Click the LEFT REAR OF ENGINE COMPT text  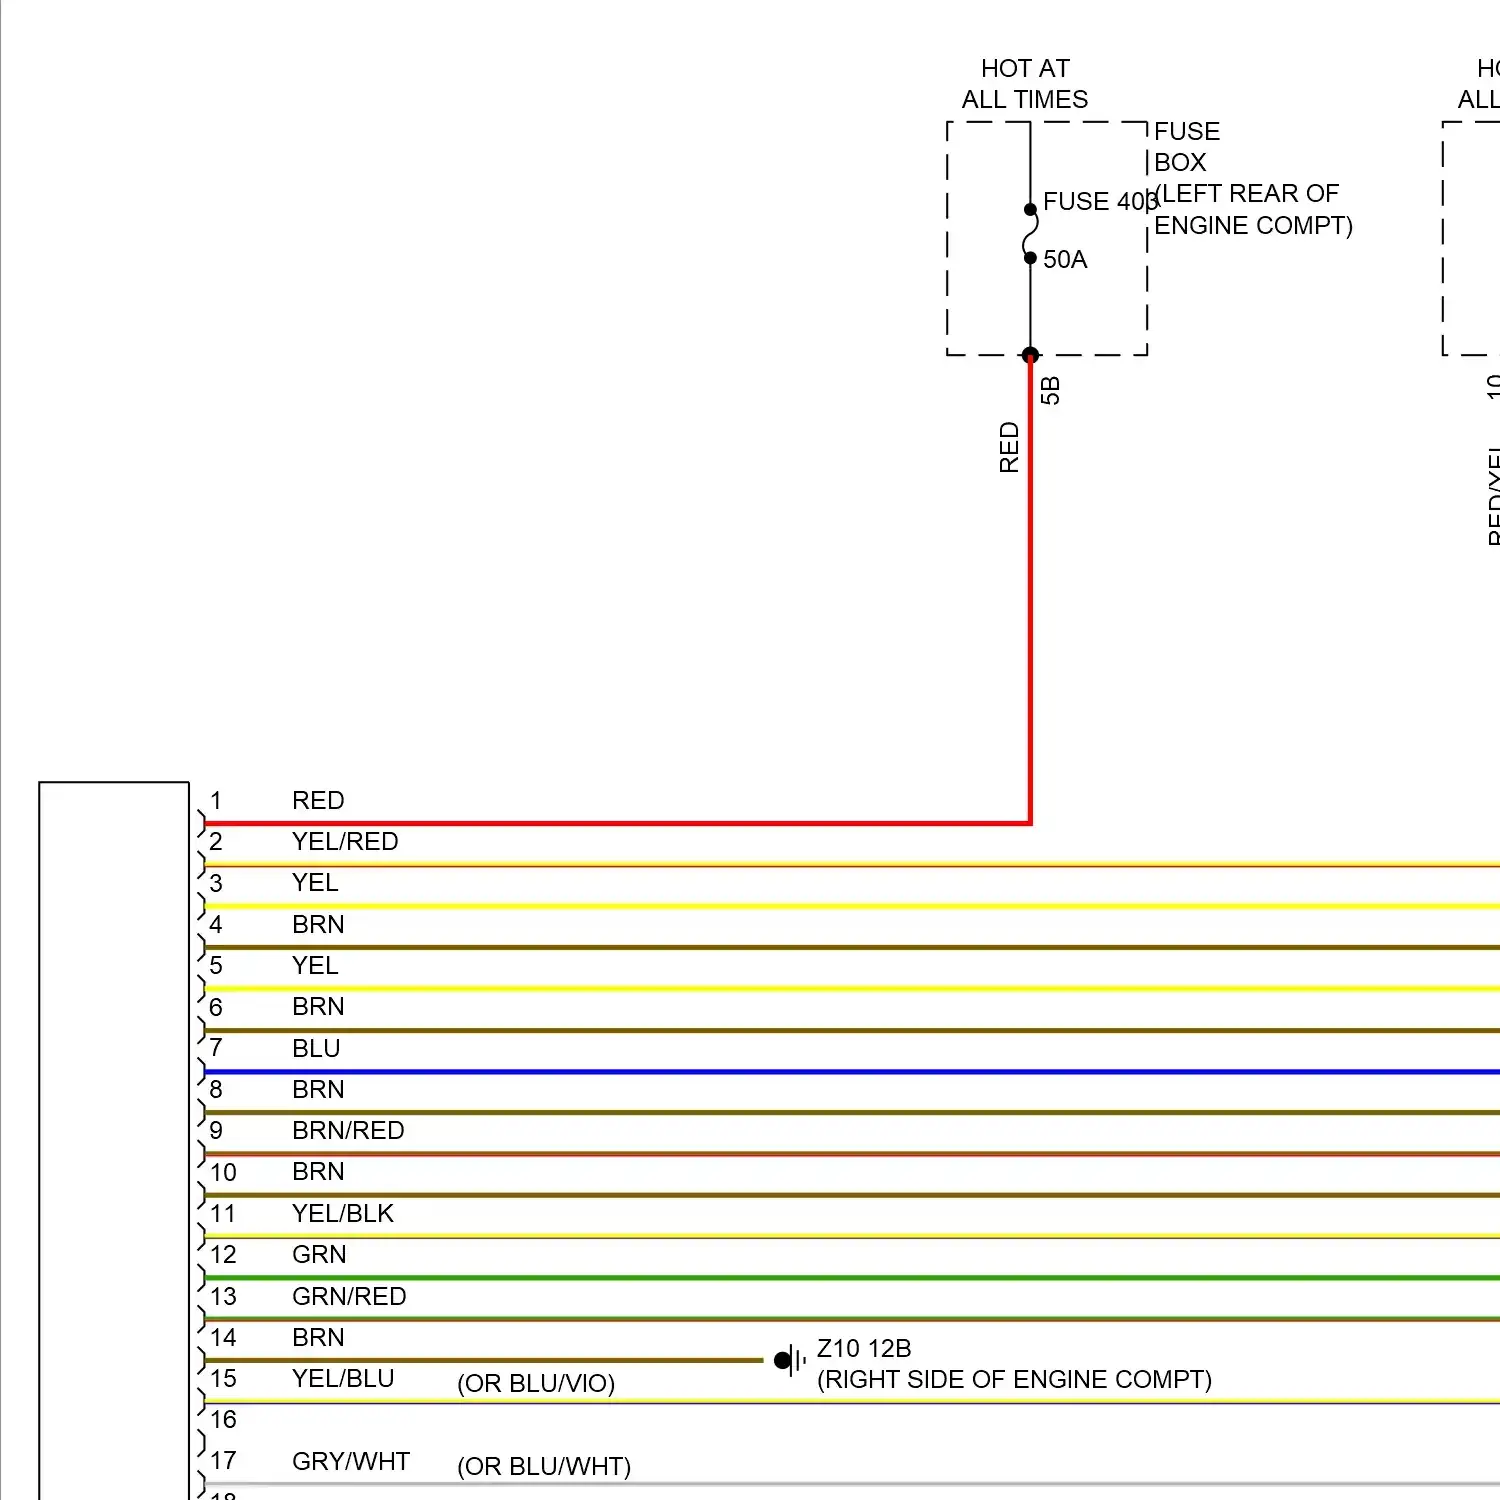coord(1253,209)
